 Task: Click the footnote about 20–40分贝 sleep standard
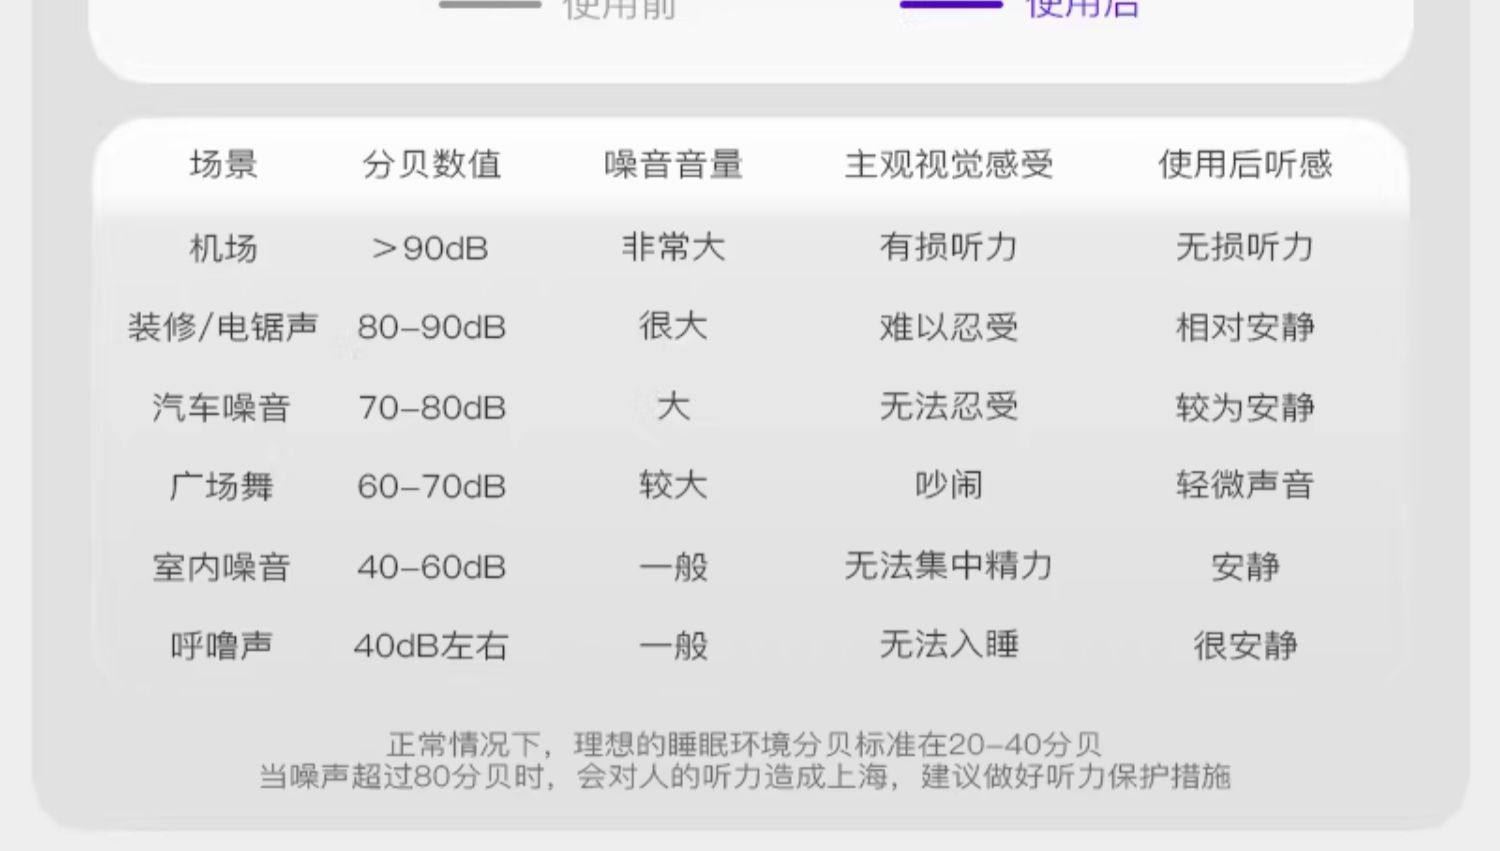(x=744, y=744)
